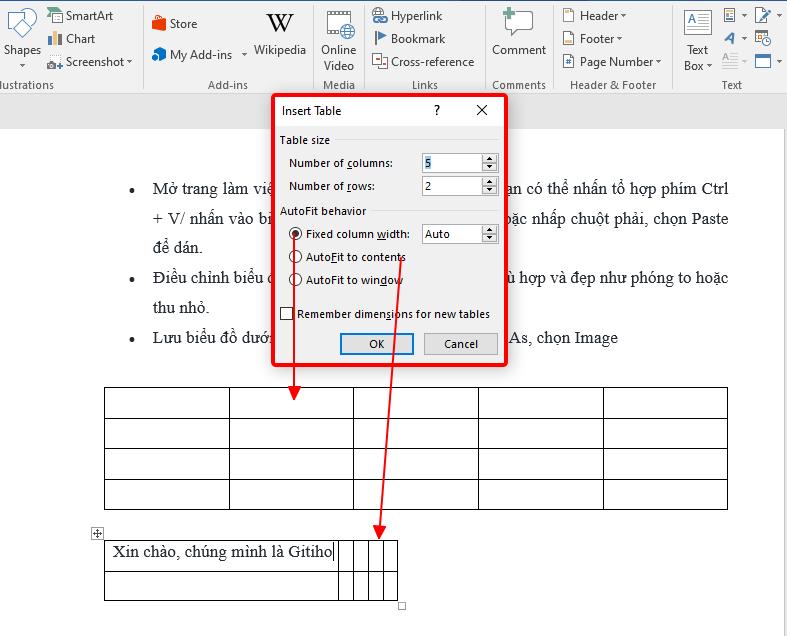Expand the WordArt dropdown arrow
787x636 pixels.
click(x=744, y=39)
